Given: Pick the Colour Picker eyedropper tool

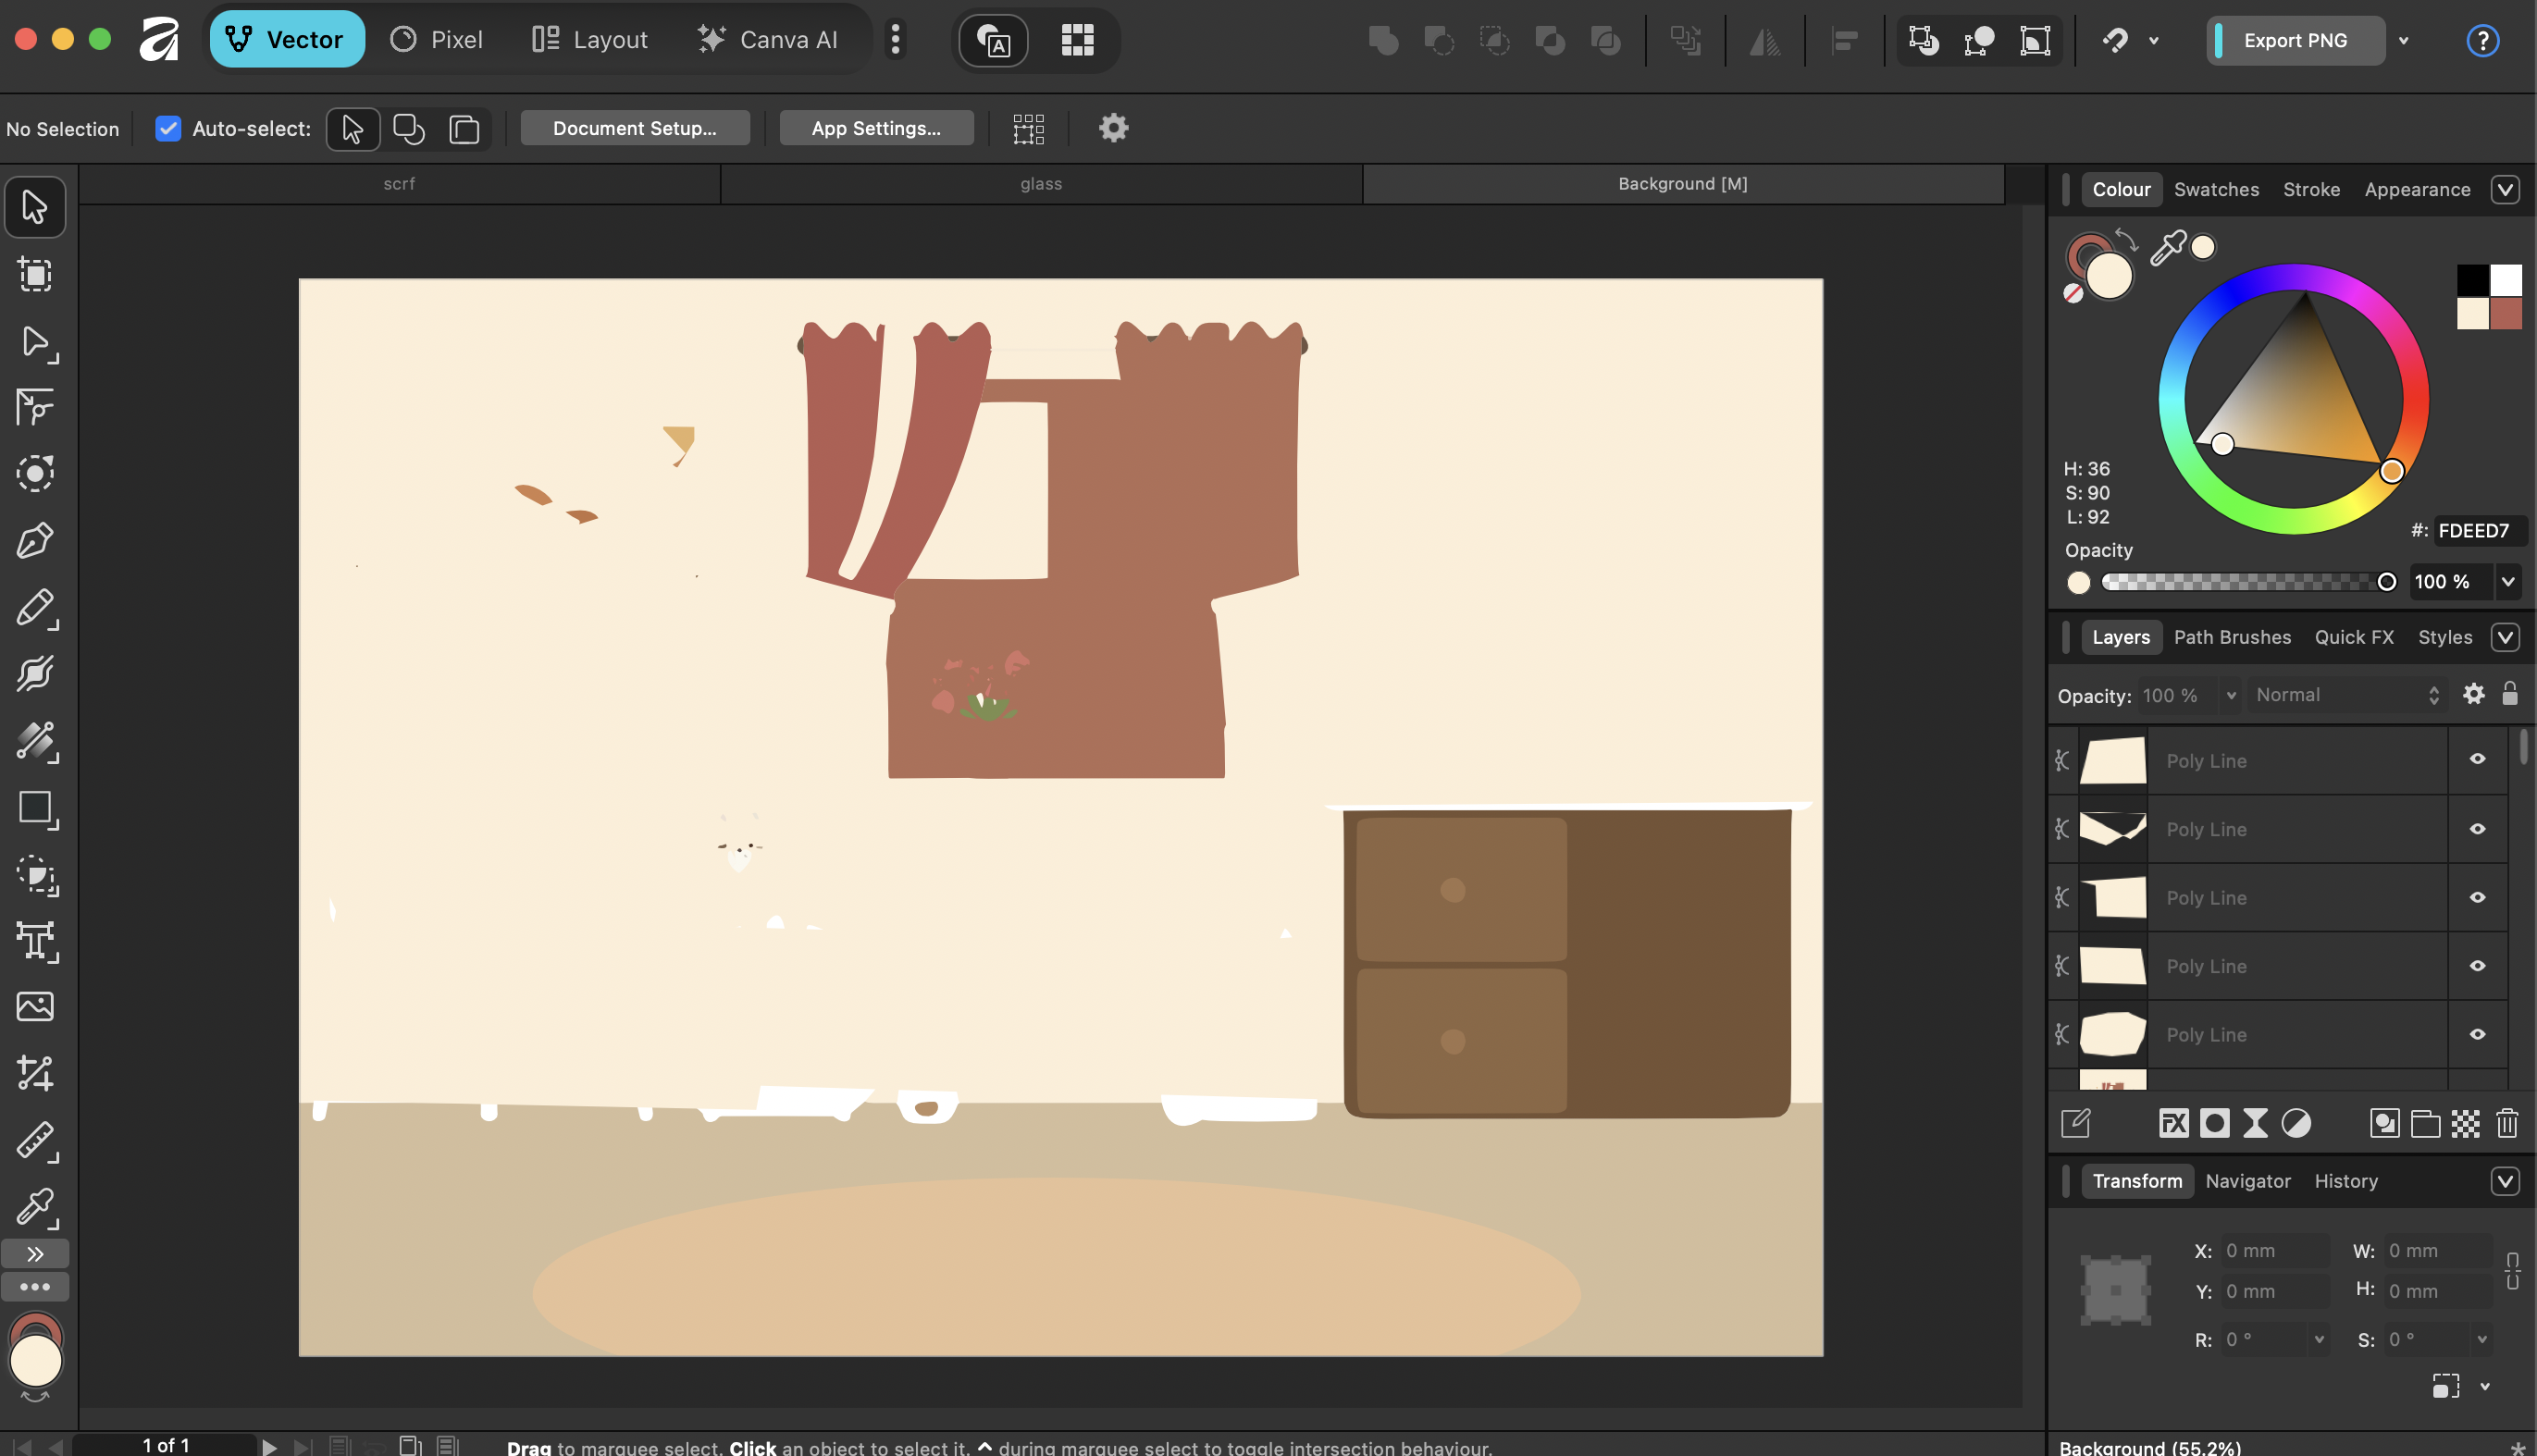Looking at the screenshot, I should pos(35,1207).
